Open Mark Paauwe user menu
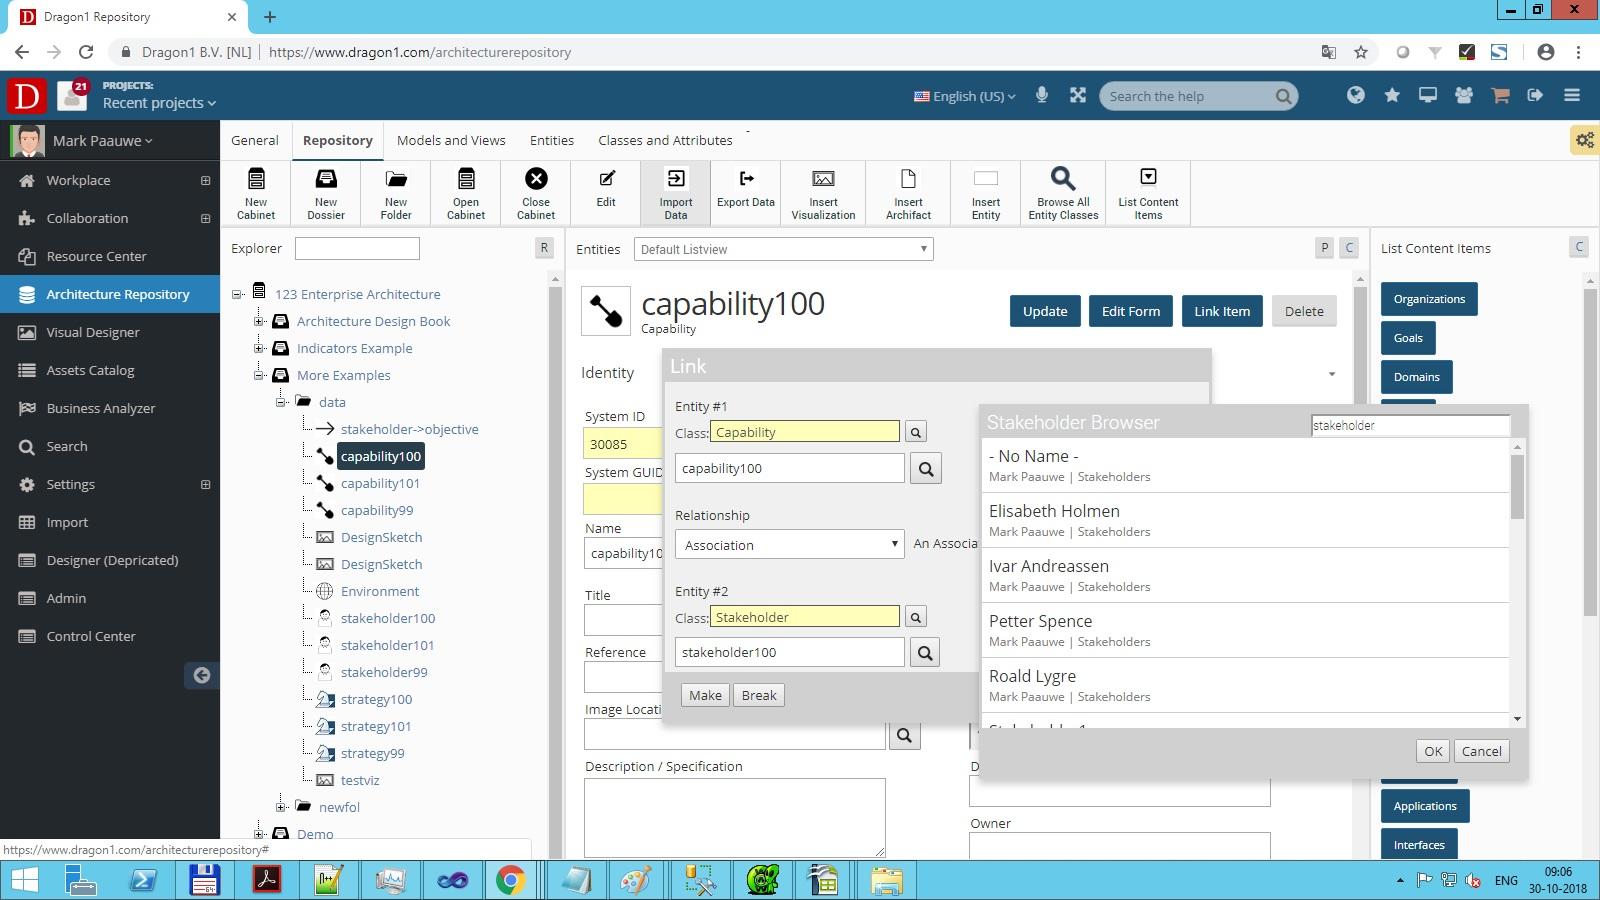Viewport: 1600px width, 900px height. (x=102, y=141)
